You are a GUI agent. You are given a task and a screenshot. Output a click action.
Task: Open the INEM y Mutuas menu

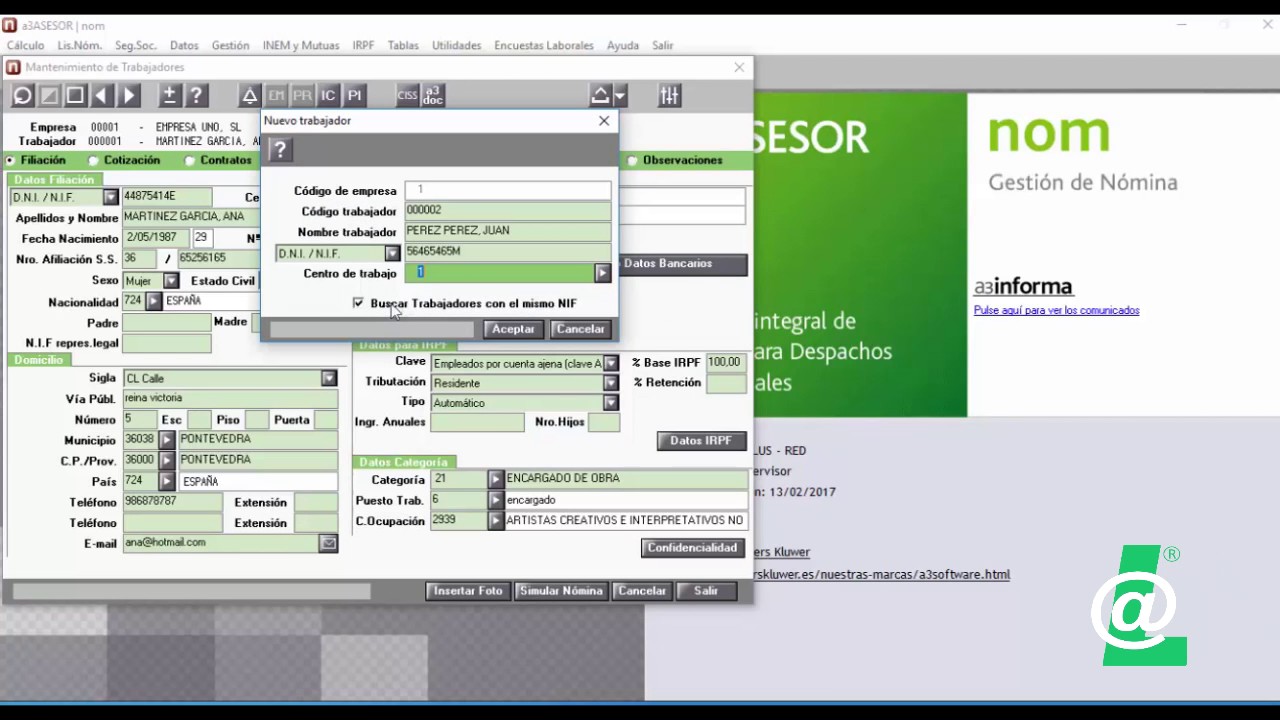pyautogui.click(x=301, y=45)
